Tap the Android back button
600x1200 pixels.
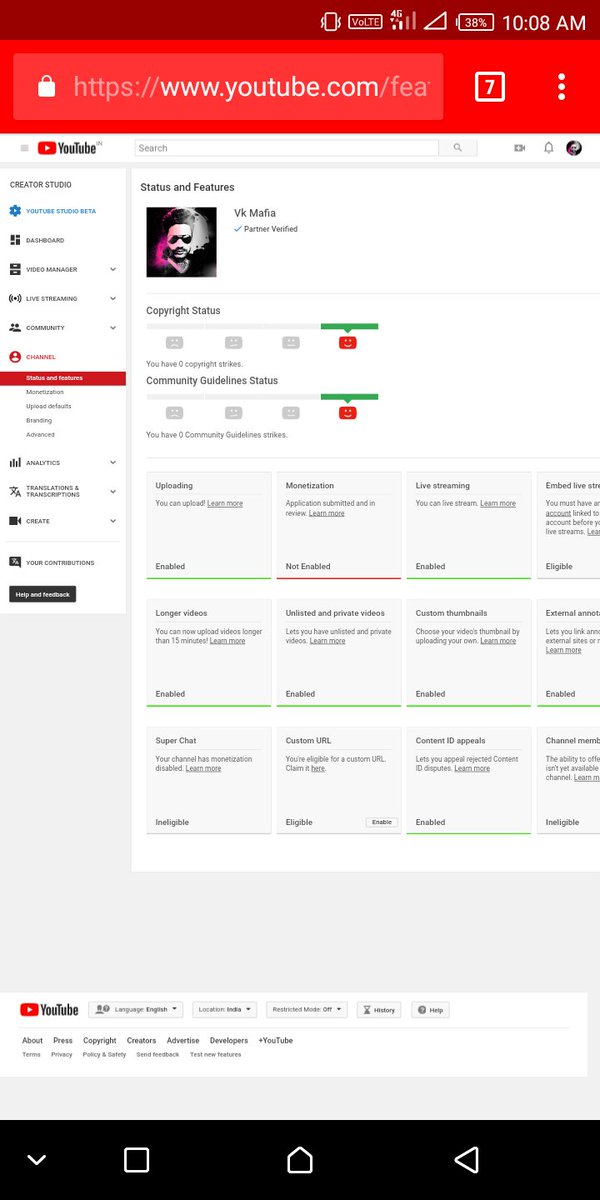pos(466,1160)
